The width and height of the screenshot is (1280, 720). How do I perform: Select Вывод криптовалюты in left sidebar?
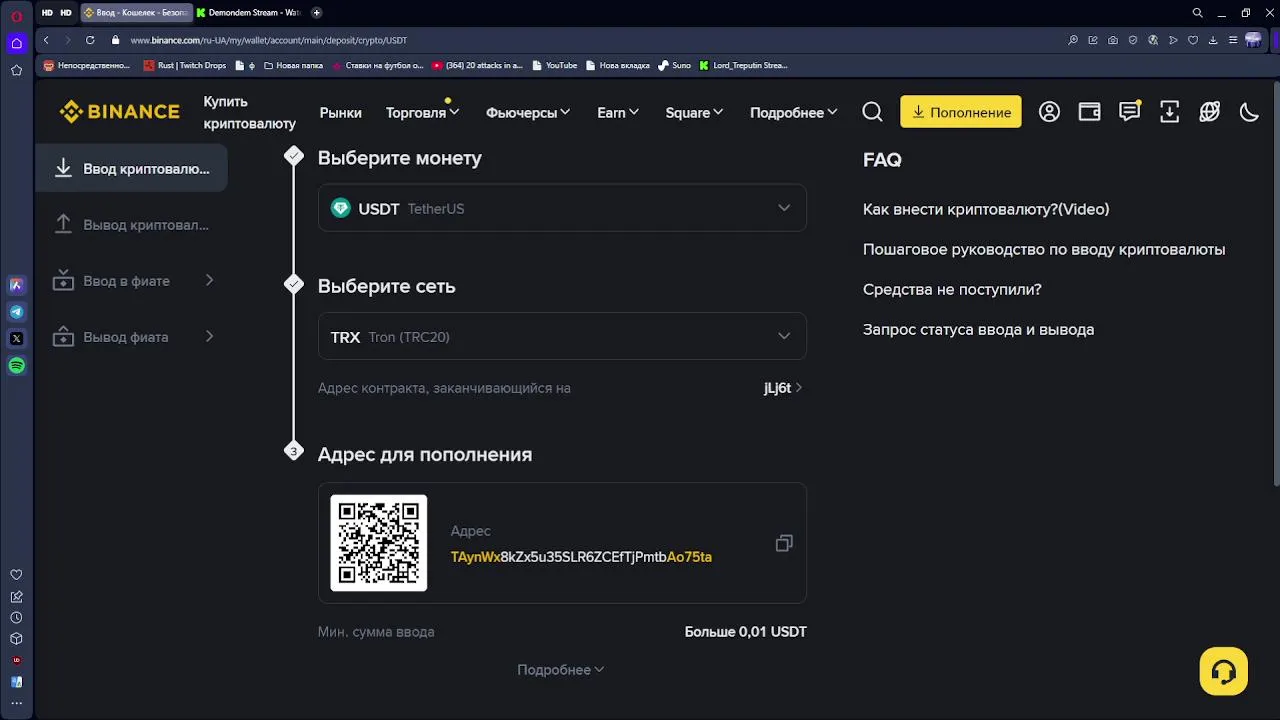[x=132, y=225]
